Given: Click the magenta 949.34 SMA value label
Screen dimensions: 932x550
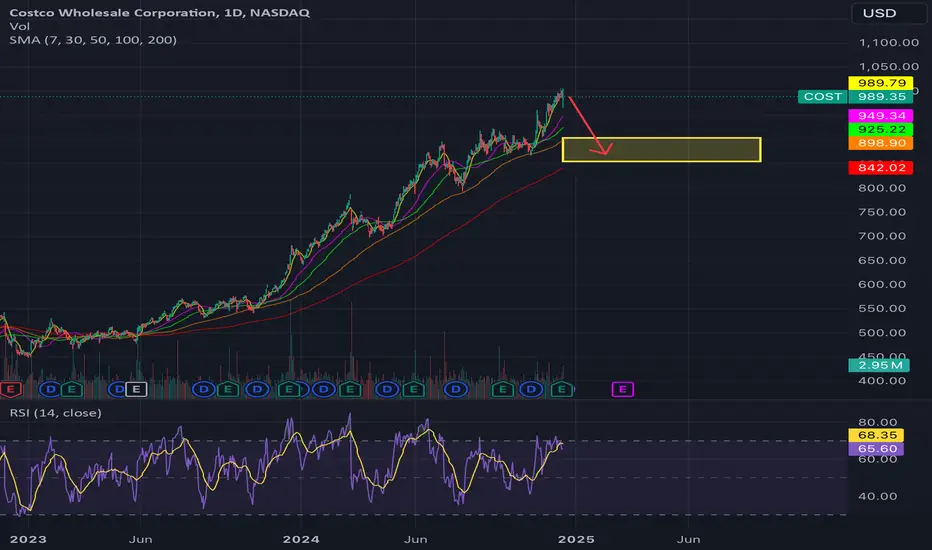Looking at the screenshot, I should (881, 115).
